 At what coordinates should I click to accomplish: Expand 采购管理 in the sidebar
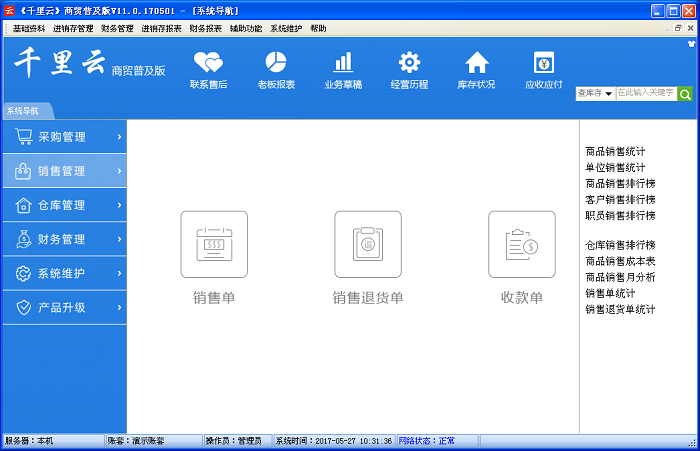point(64,136)
